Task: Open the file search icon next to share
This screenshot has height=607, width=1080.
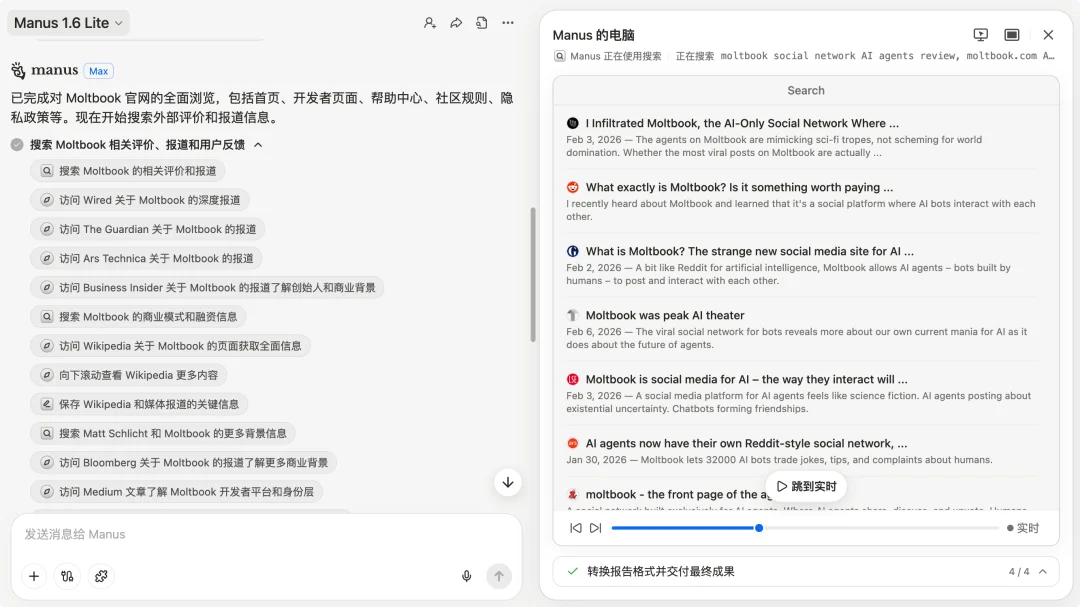Action: coord(483,22)
